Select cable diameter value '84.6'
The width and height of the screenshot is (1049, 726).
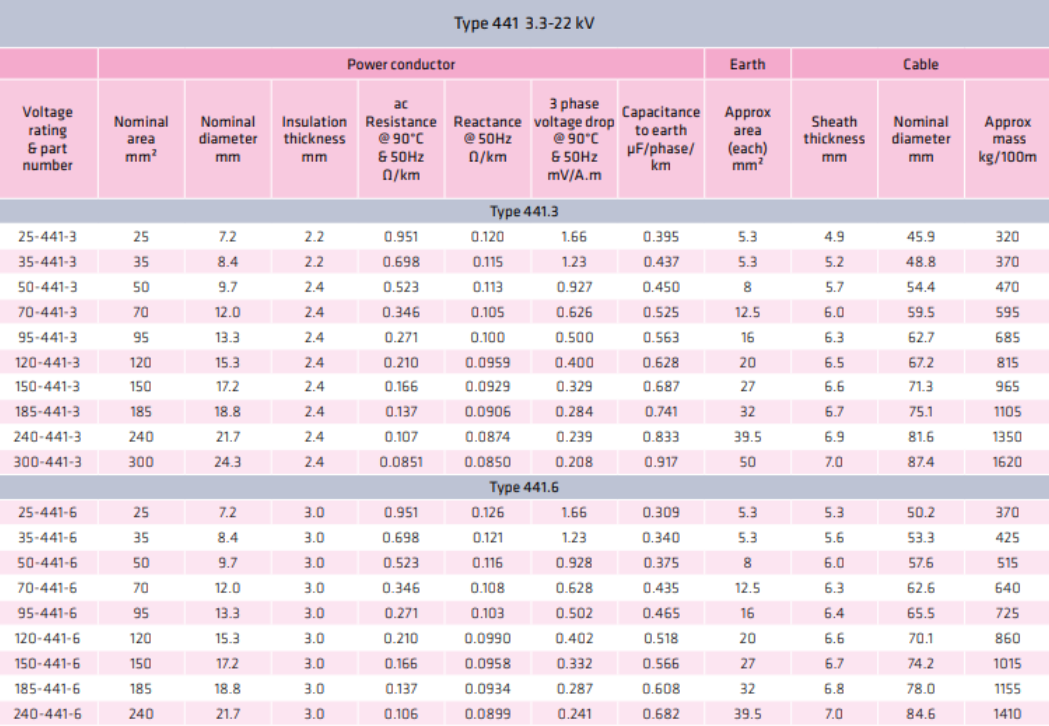pyautogui.click(x=921, y=714)
